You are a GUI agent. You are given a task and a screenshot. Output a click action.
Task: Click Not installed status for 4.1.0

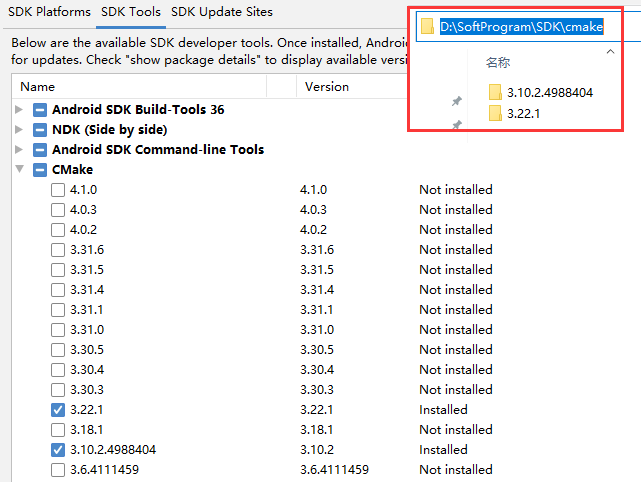click(x=456, y=190)
